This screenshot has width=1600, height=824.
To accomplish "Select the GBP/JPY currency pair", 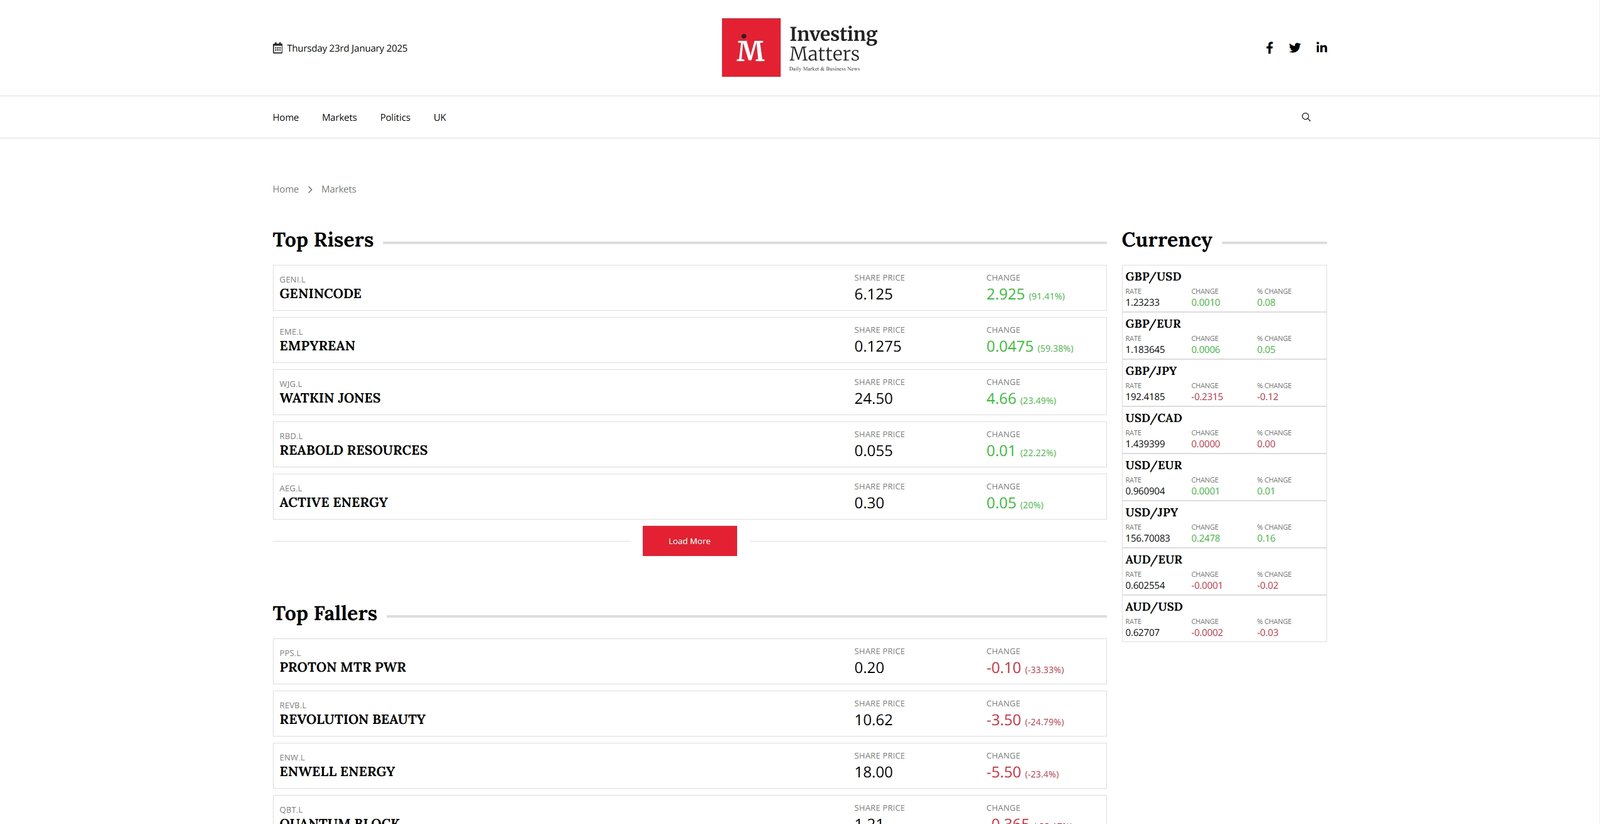I will coord(1224,383).
